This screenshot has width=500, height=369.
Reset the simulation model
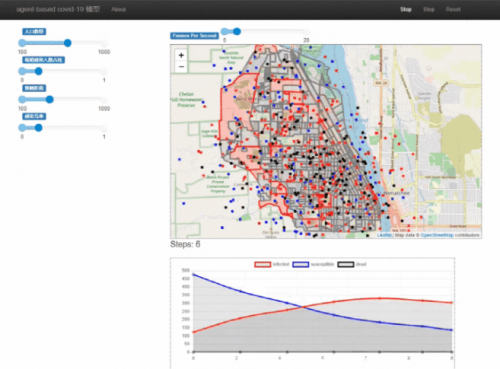(x=453, y=9)
